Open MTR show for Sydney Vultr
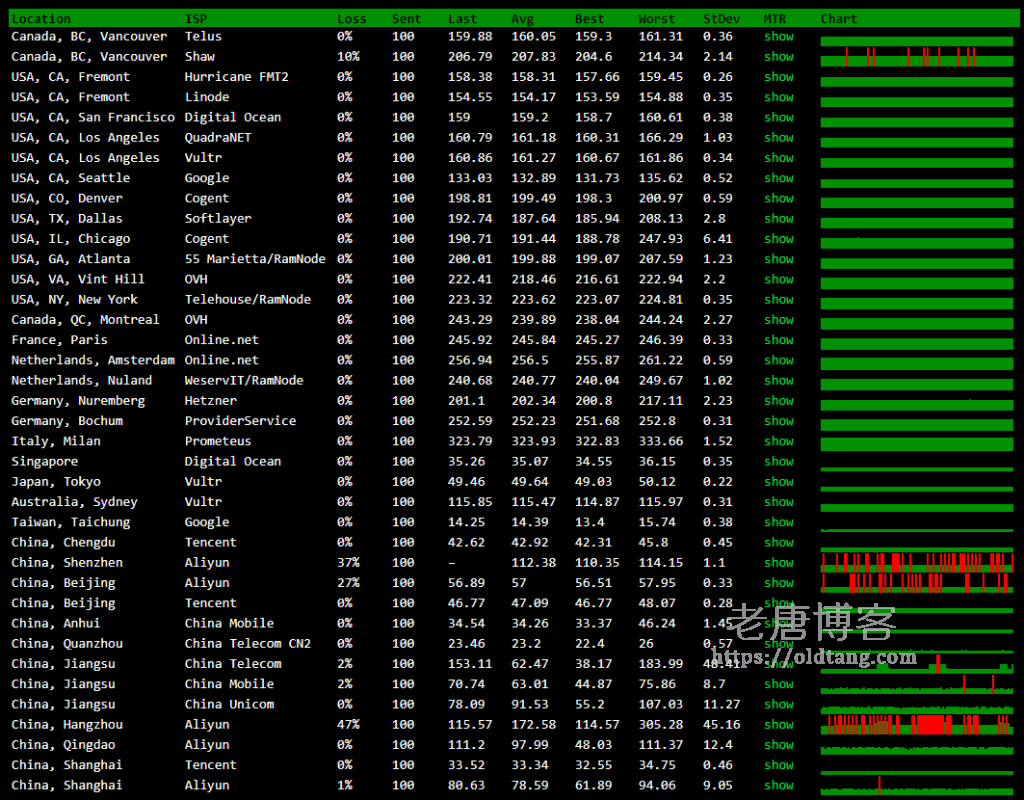Viewport: 1024px width, 800px height. (x=778, y=502)
